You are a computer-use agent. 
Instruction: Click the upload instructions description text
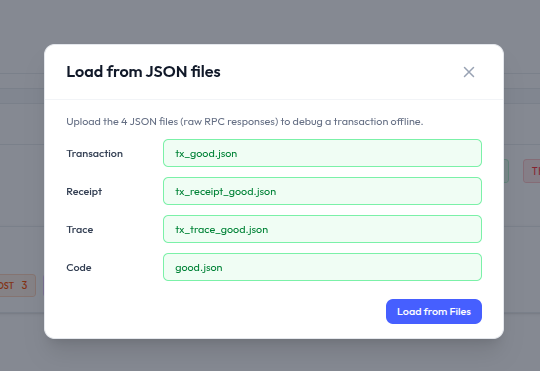pyautogui.click(x=245, y=122)
